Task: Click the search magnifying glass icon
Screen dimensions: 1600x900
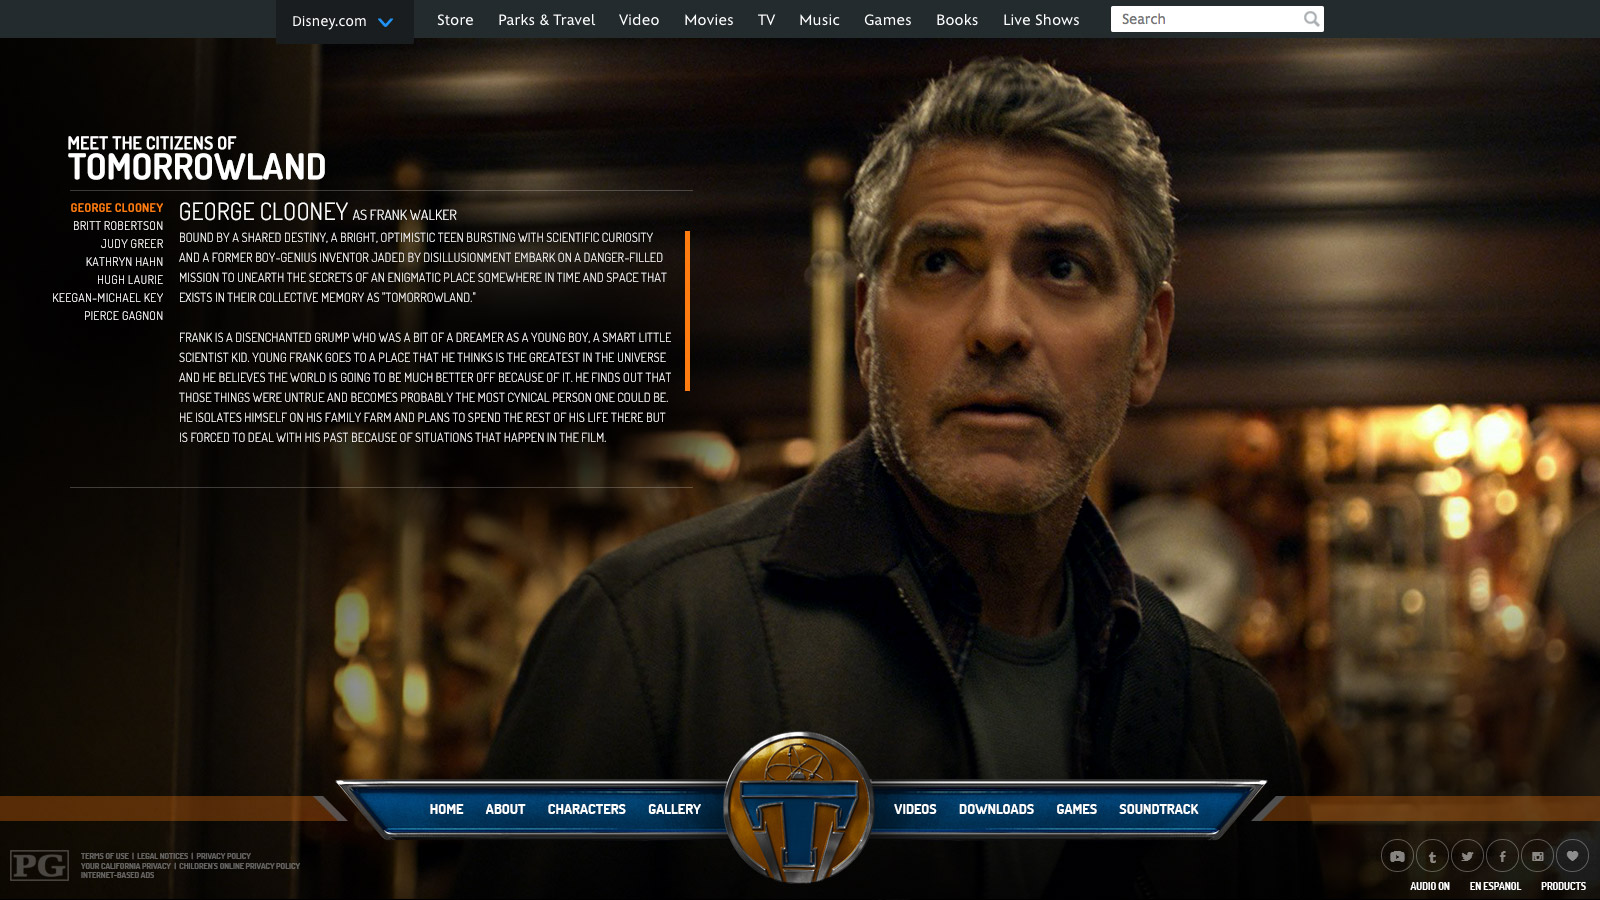Action: click(1311, 19)
